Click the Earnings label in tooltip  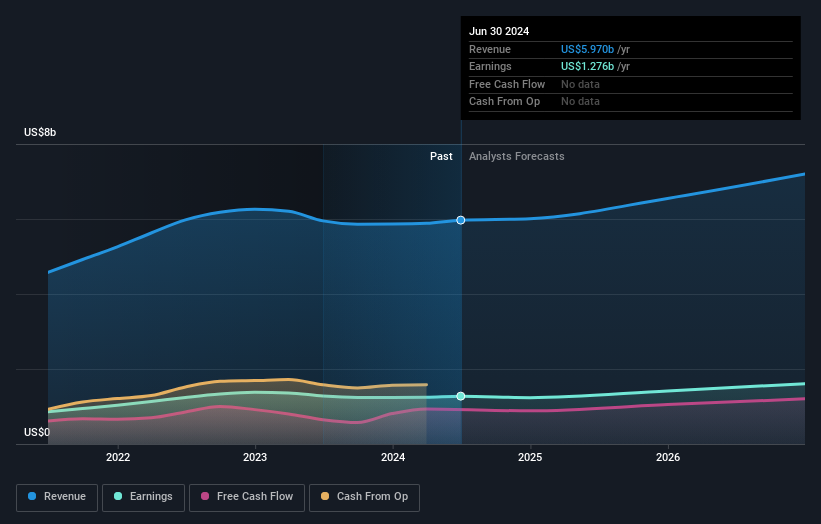pyautogui.click(x=490, y=66)
